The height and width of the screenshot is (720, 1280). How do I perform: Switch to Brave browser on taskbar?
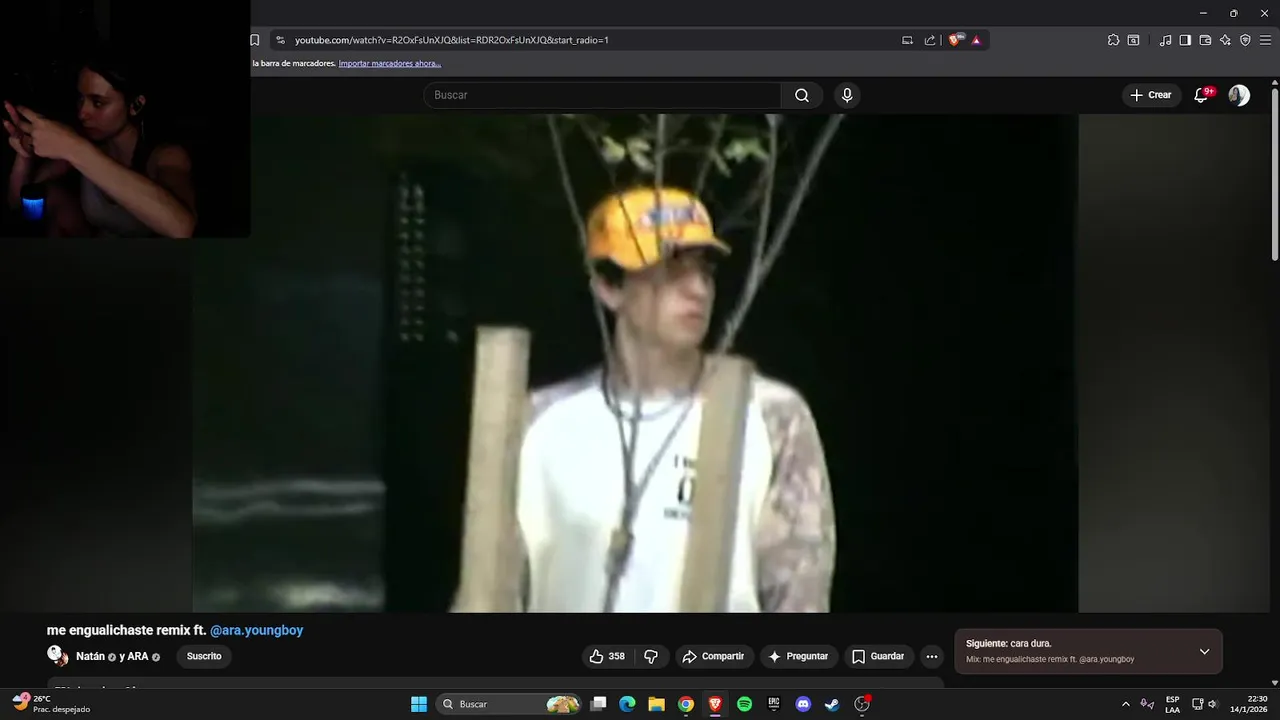click(x=715, y=704)
